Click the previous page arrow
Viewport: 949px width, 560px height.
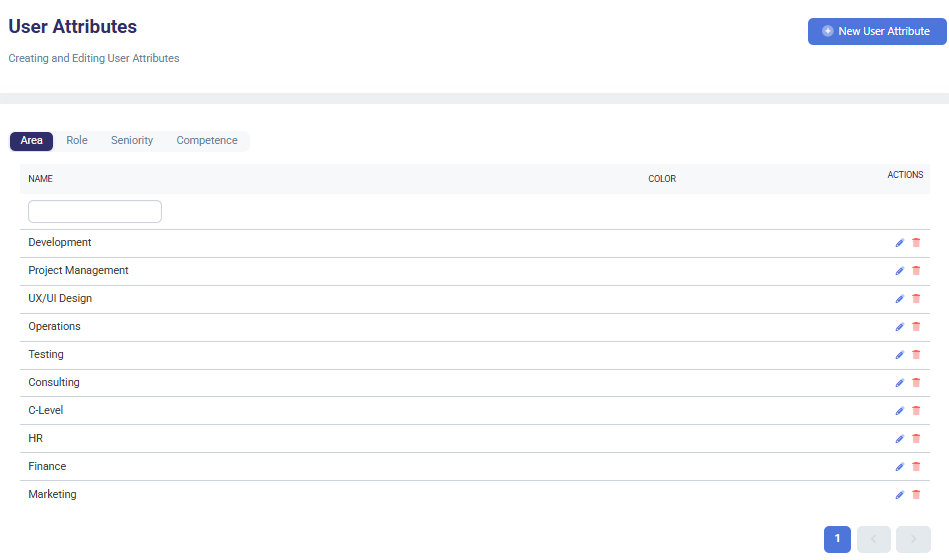[x=874, y=539]
